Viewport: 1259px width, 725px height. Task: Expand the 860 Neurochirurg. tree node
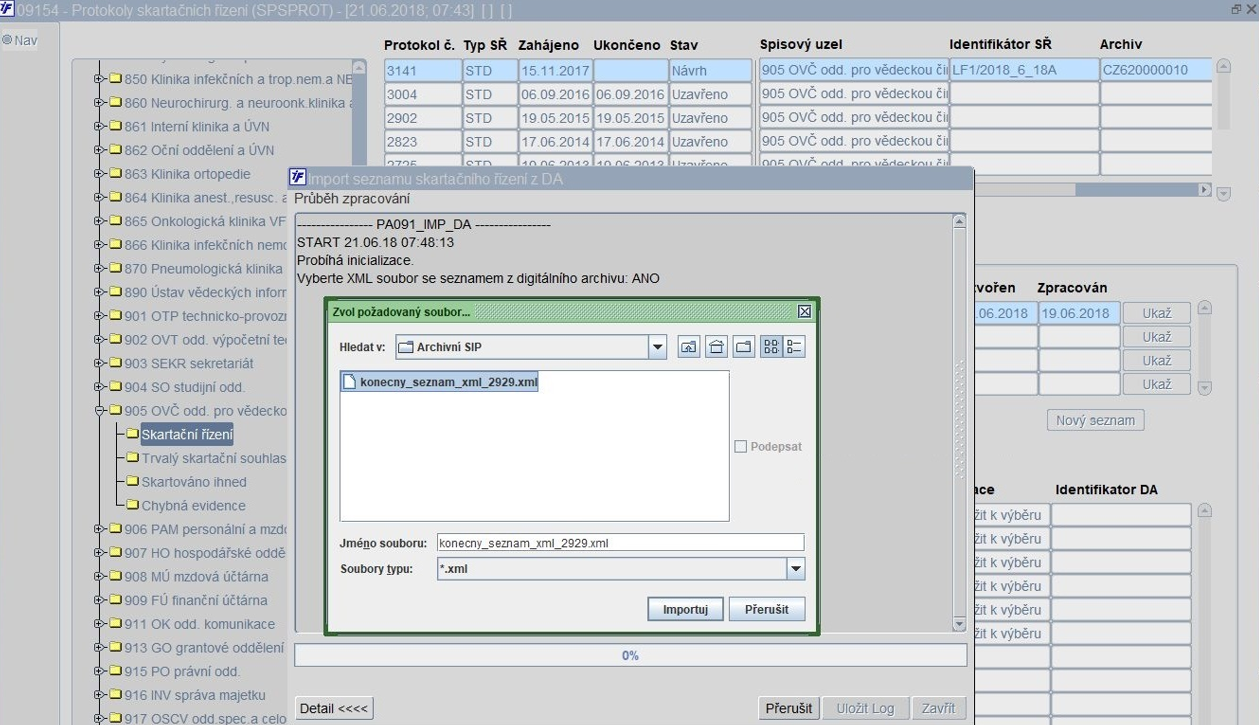click(99, 103)
